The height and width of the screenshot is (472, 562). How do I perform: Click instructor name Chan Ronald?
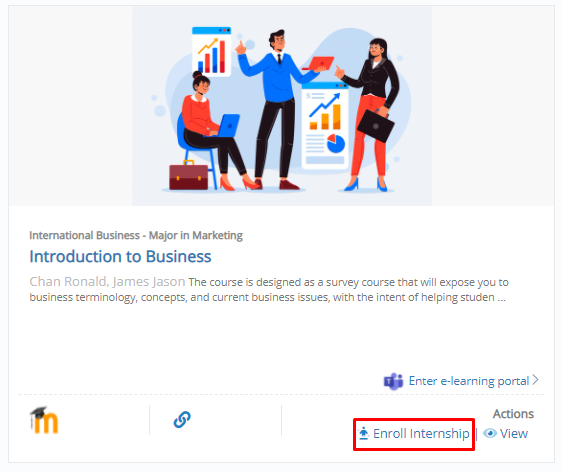68,281
